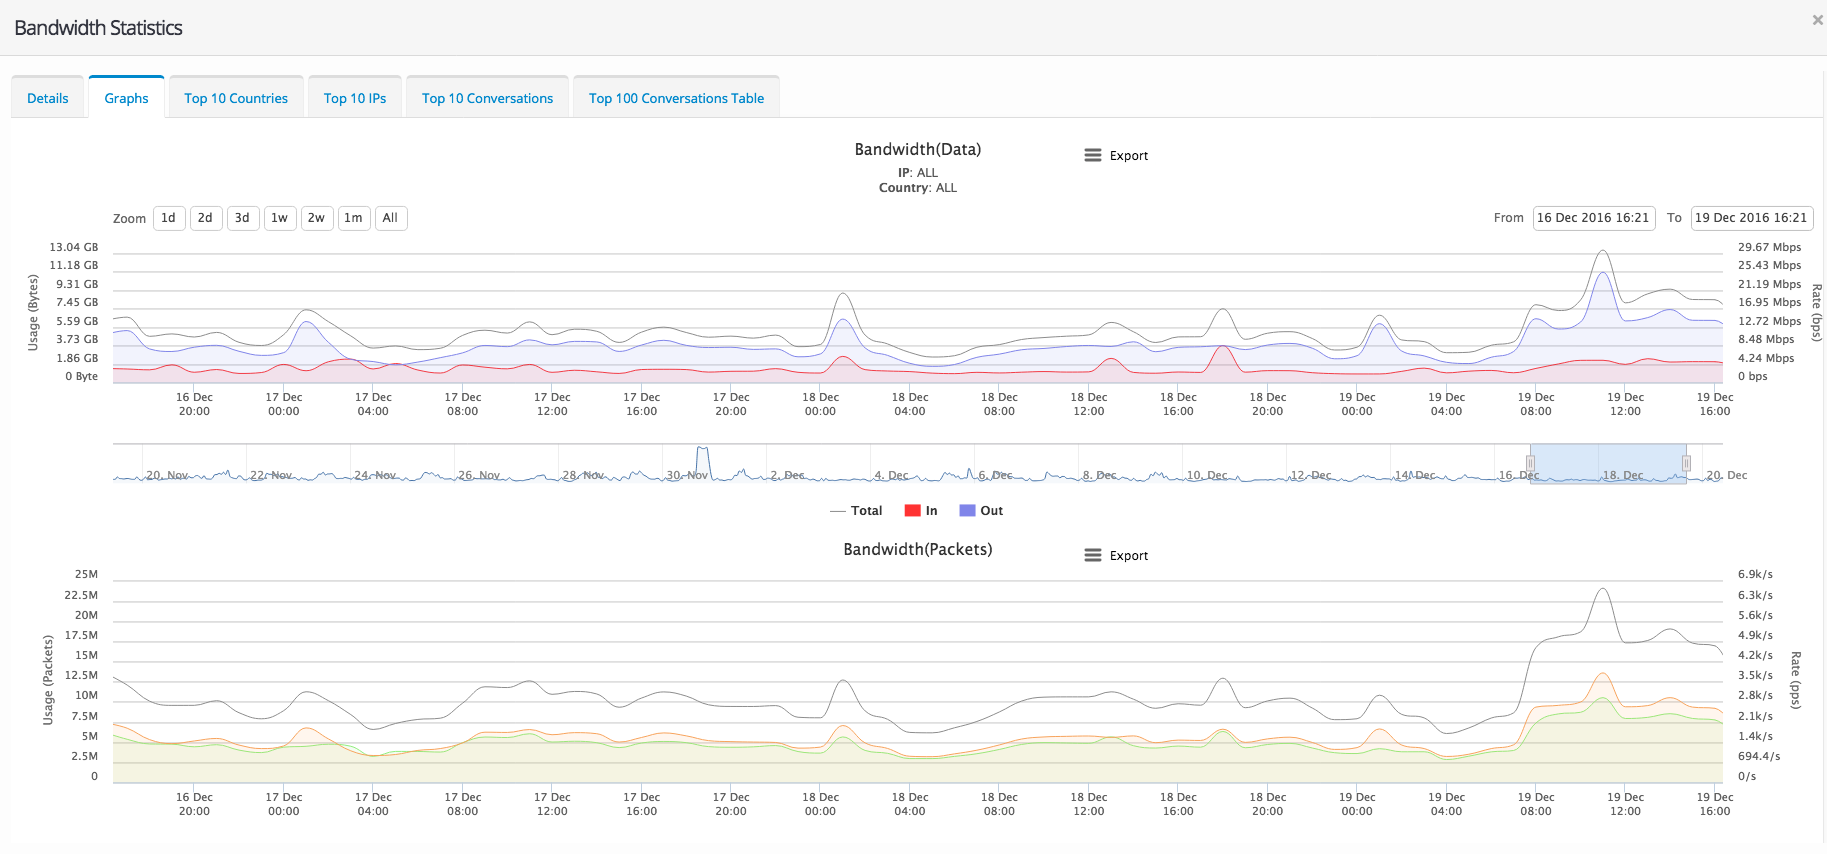Click the From date input field
This screenshot has width=1827, height=854.
coord(1593,218)
